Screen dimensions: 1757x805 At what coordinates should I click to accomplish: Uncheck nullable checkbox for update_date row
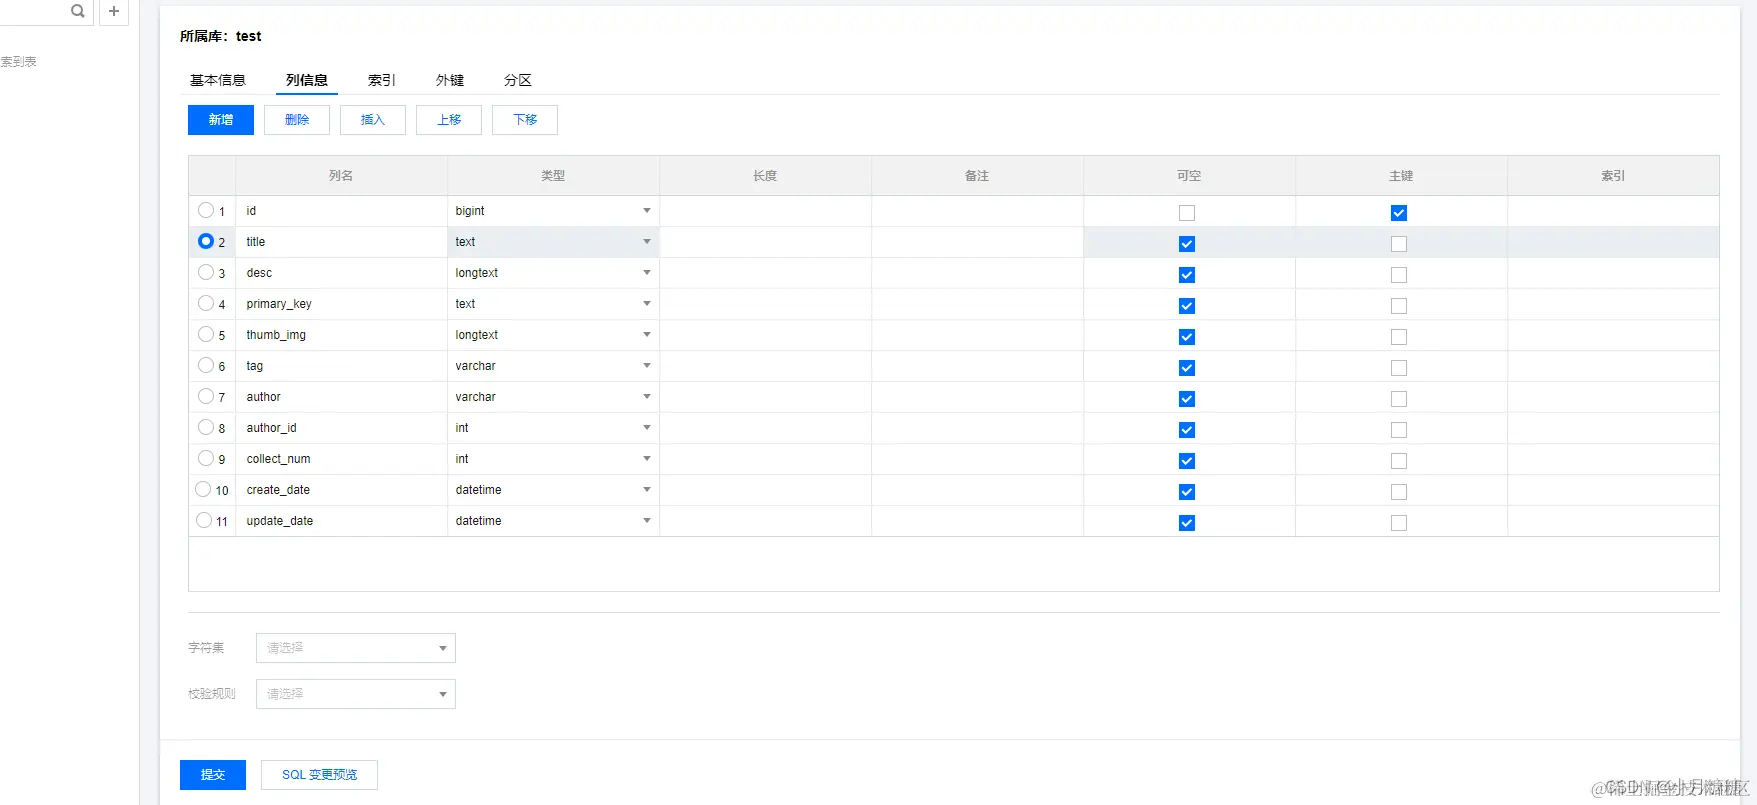1187,523
